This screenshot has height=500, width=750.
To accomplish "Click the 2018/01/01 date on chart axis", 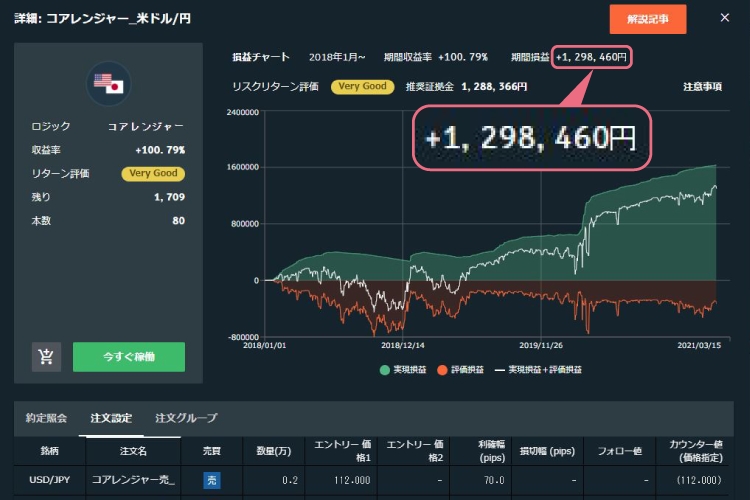I will point(265,345).
